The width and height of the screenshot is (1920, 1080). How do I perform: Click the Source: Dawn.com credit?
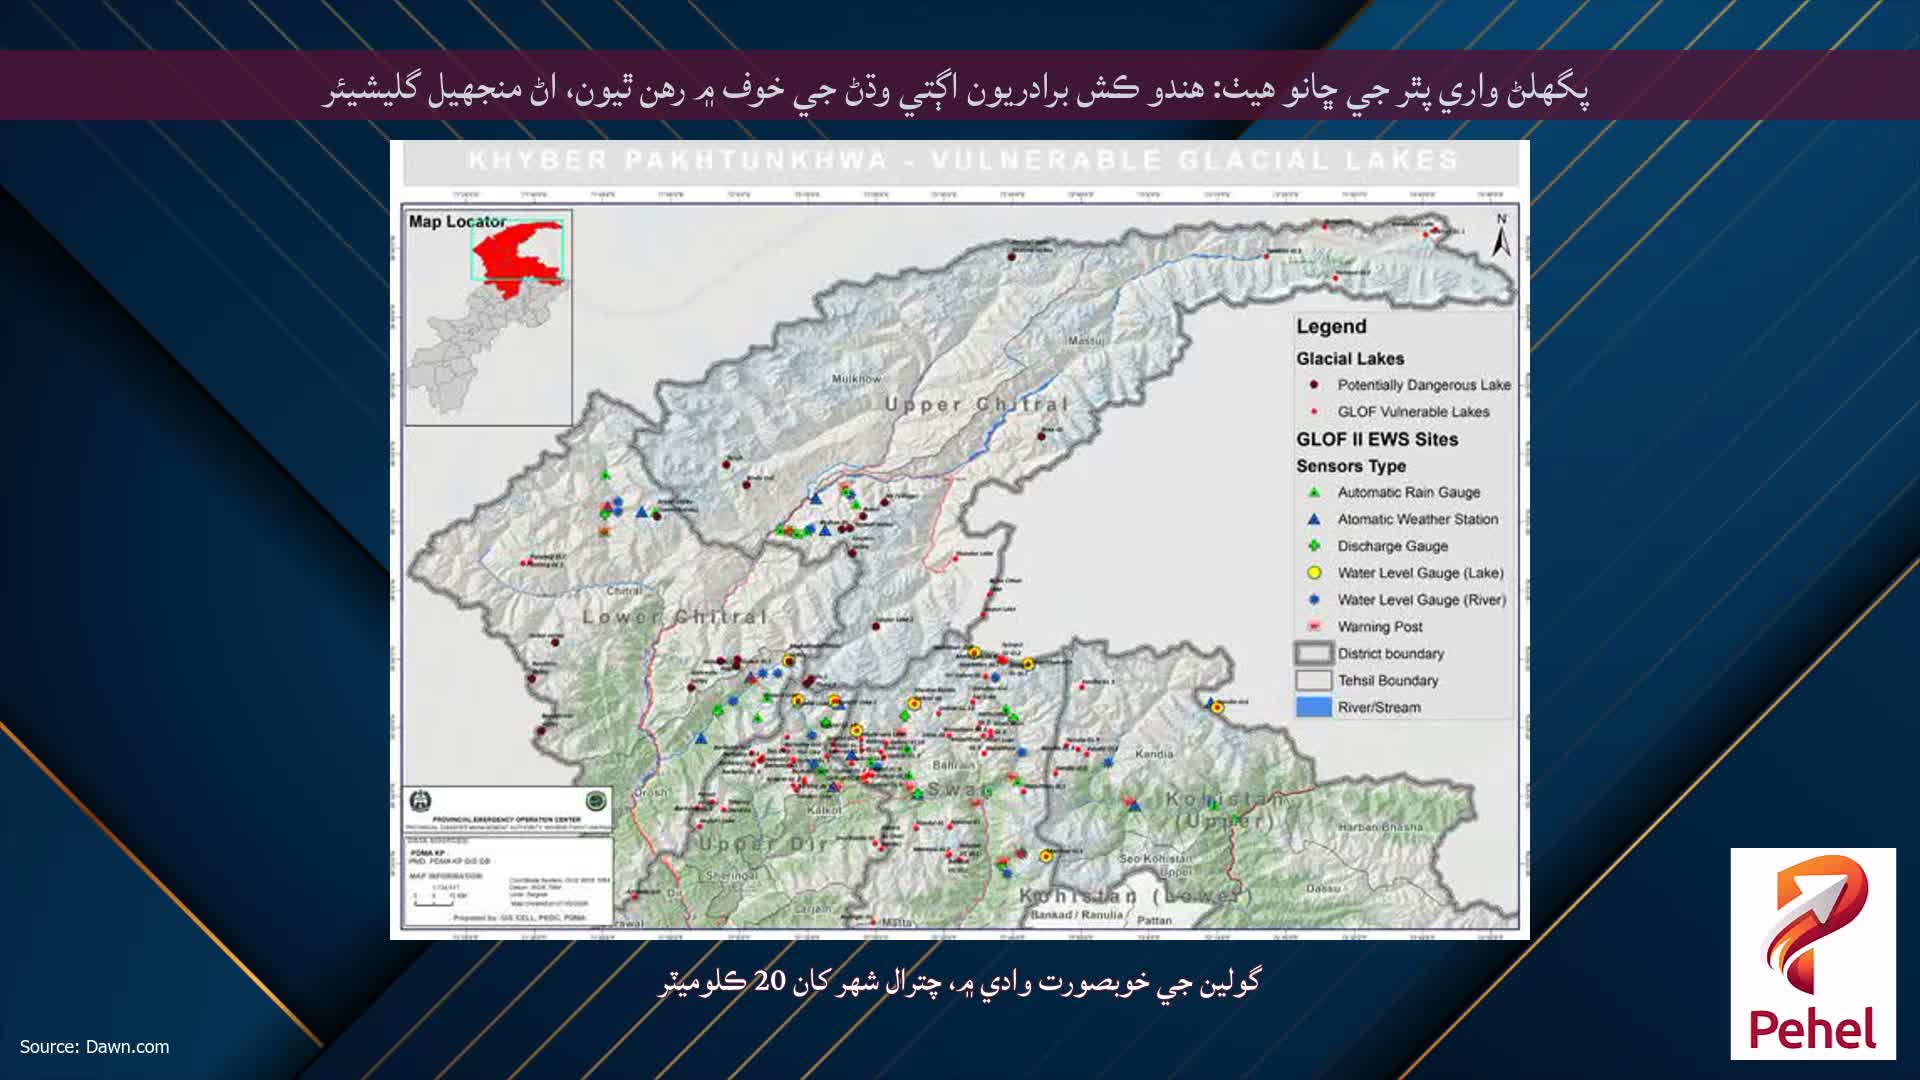click(94, 1047)
